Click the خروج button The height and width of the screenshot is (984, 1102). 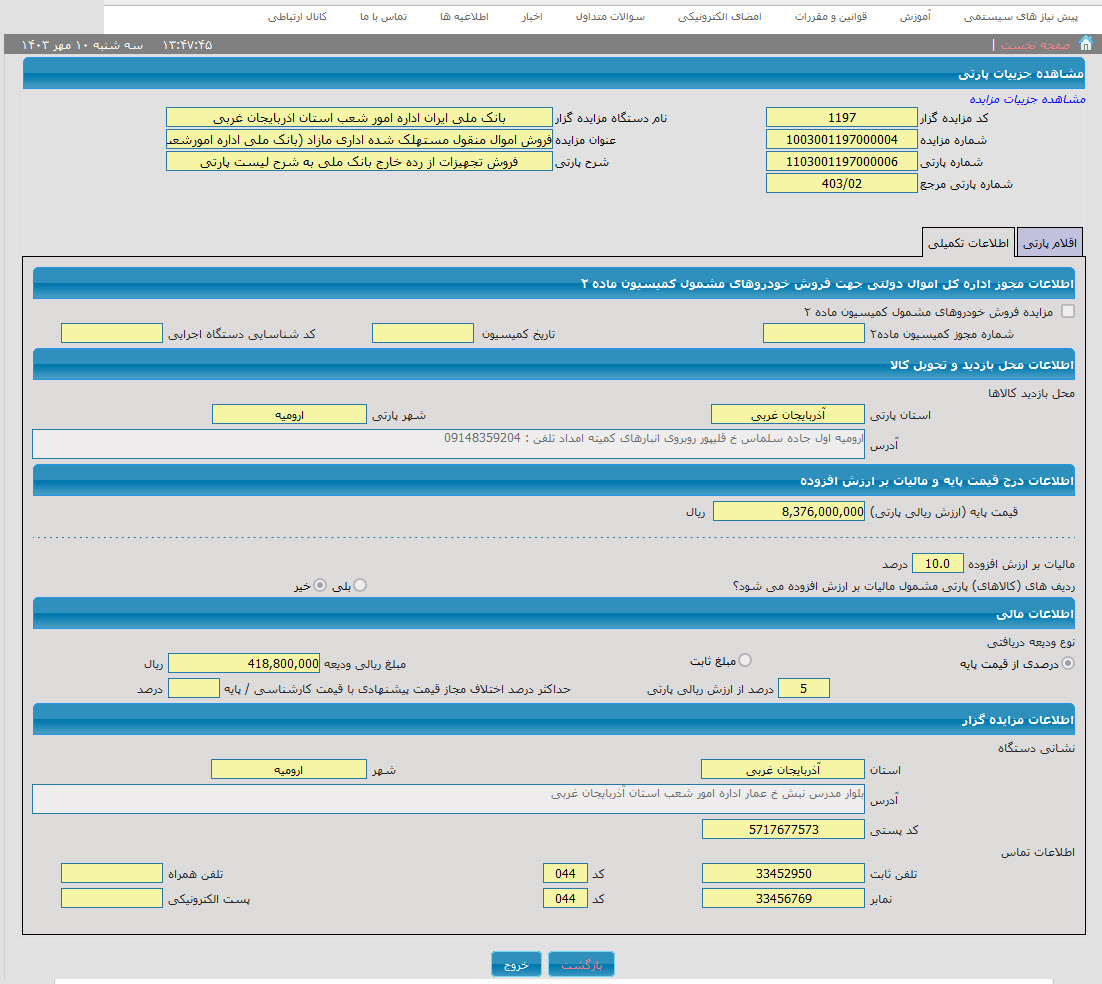[x=516, y=965]
